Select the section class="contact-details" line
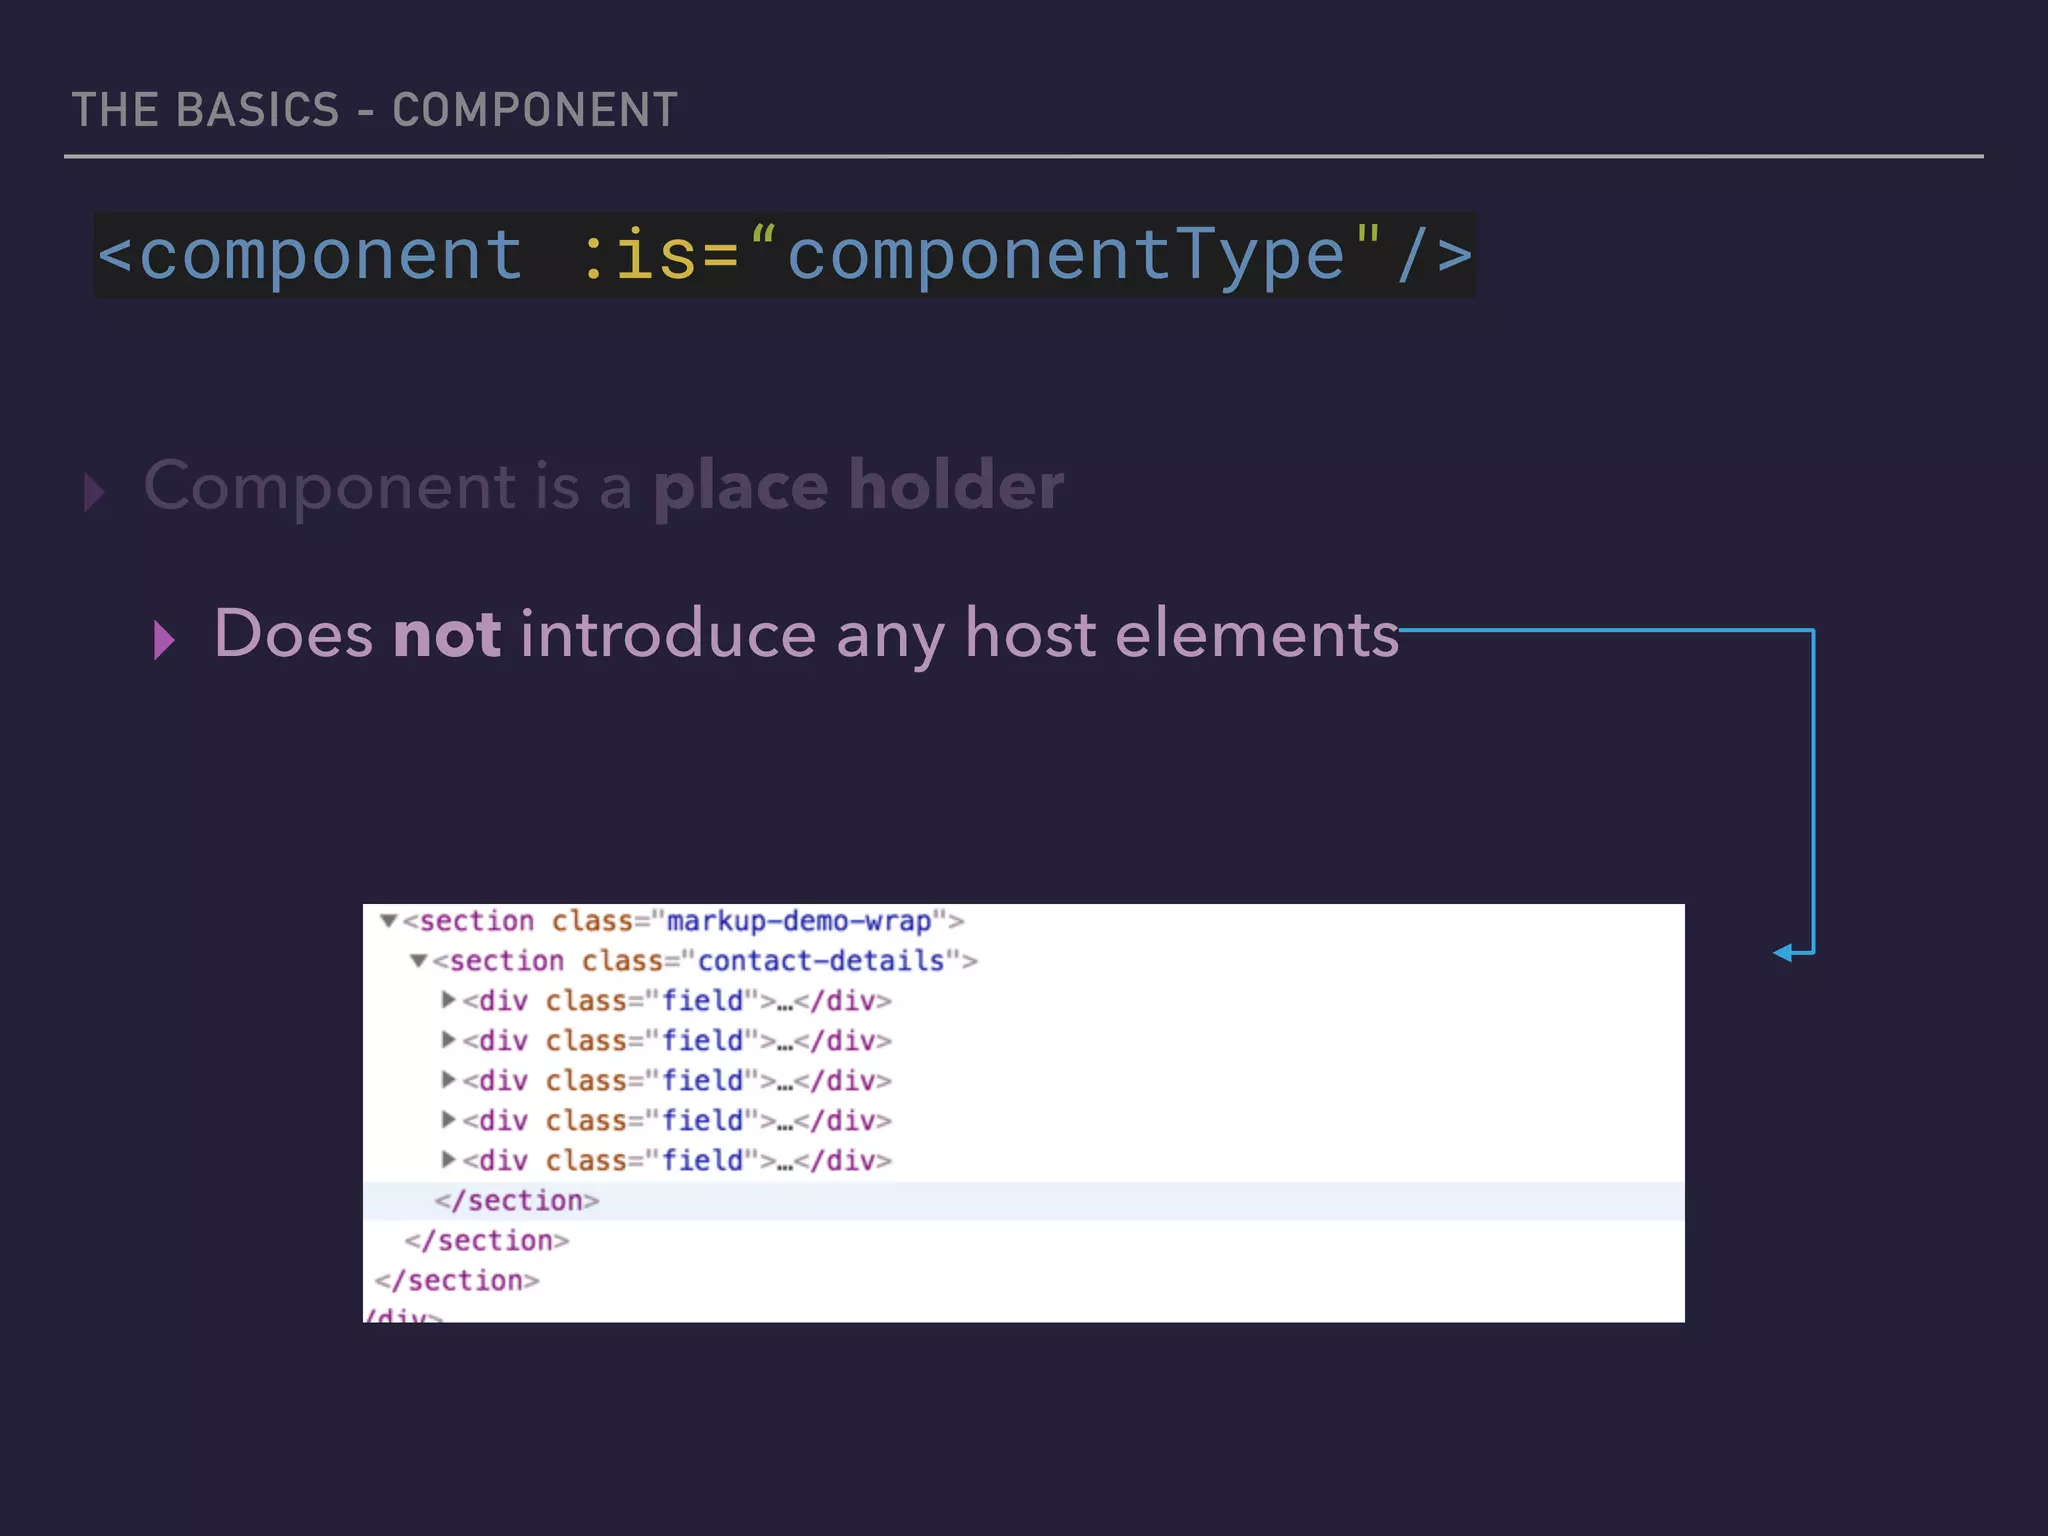Viewport: 2048px width, 1536px height. pos(705,961)
